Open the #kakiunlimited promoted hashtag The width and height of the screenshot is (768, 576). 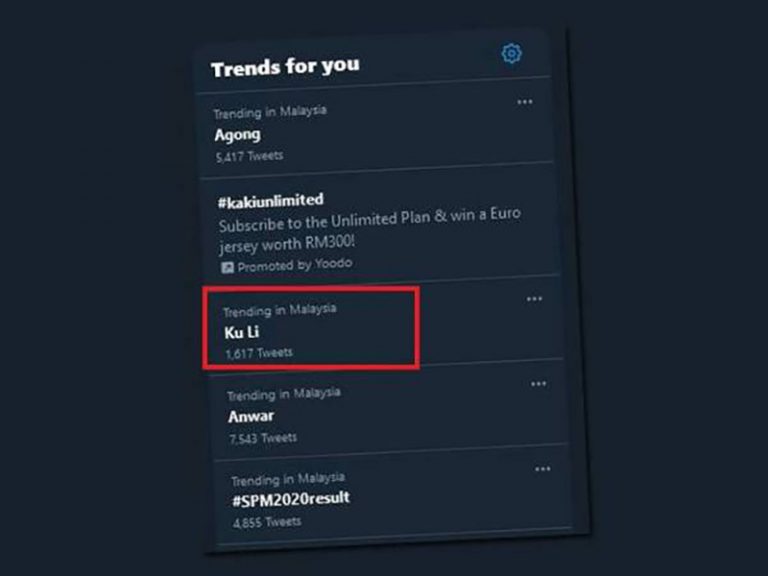click(x=270, y=200)
